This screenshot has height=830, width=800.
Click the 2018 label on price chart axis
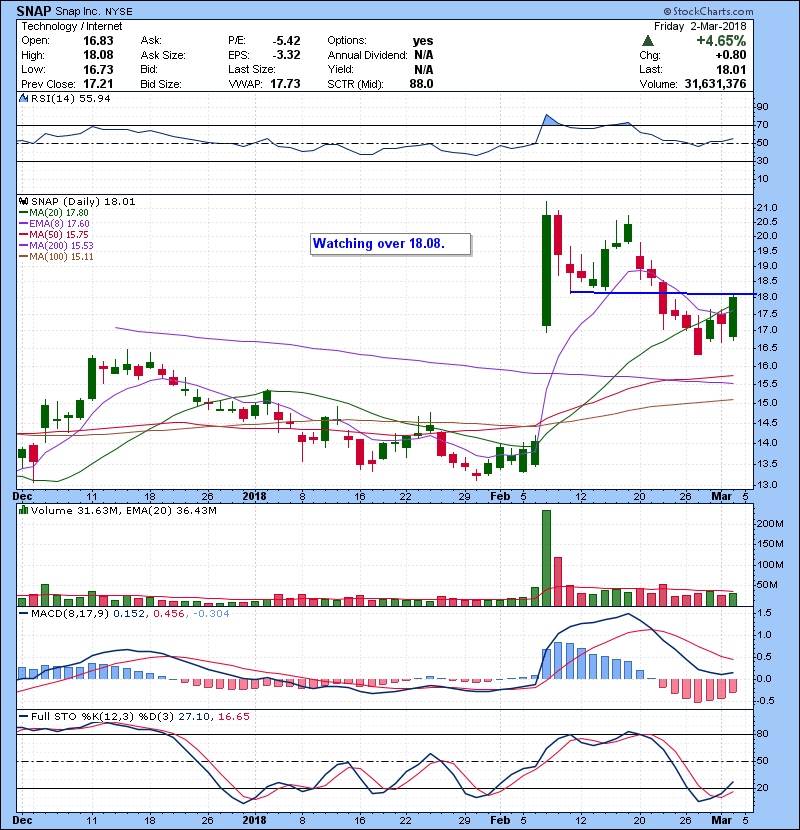tap(254, 497)
